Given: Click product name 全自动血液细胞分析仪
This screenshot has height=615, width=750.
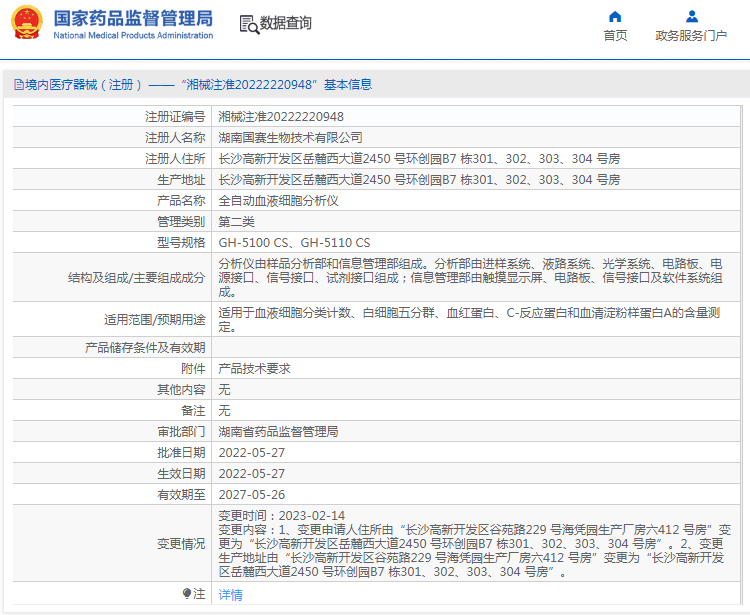Looking at the screenshot, I should point(278,201).
